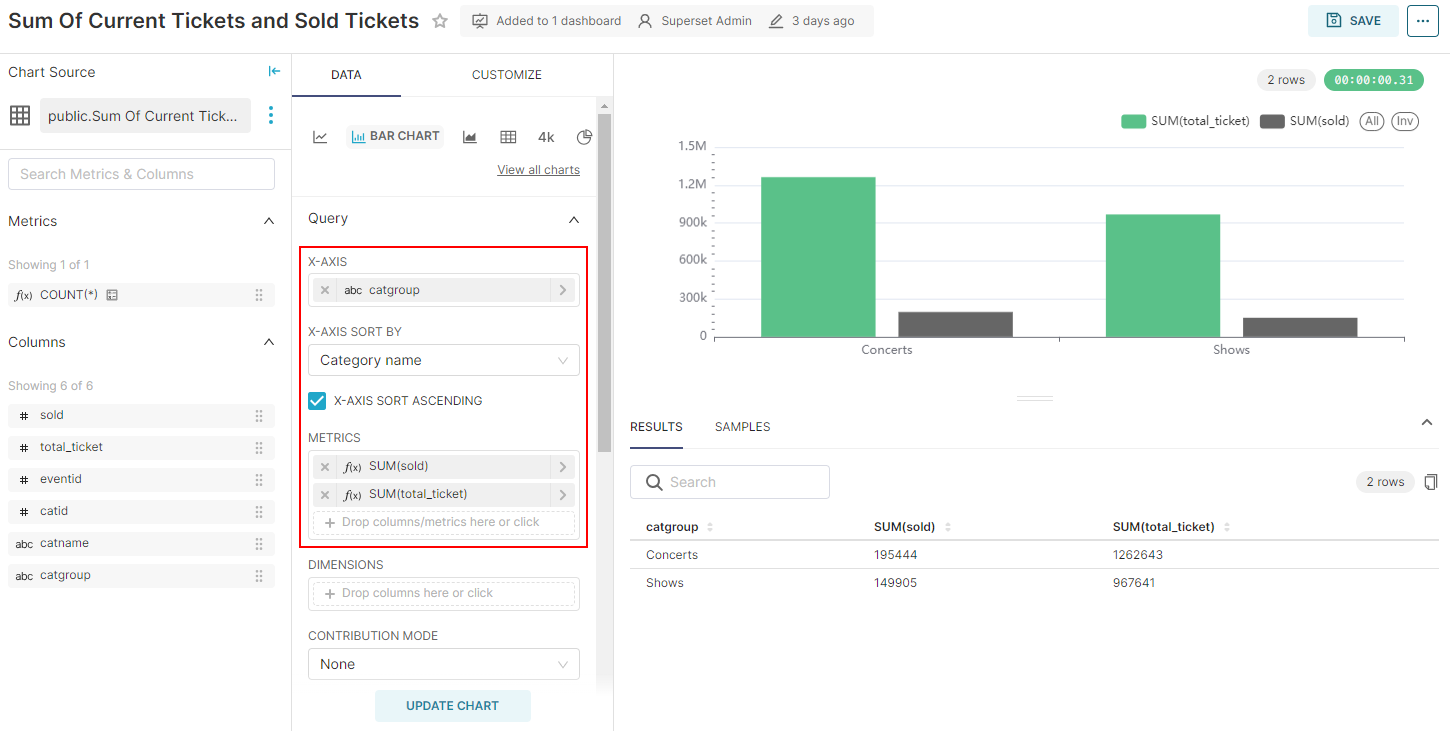Select the line chart type icon
This screenshot has width=1450, height=731.
tap(320, 137)
